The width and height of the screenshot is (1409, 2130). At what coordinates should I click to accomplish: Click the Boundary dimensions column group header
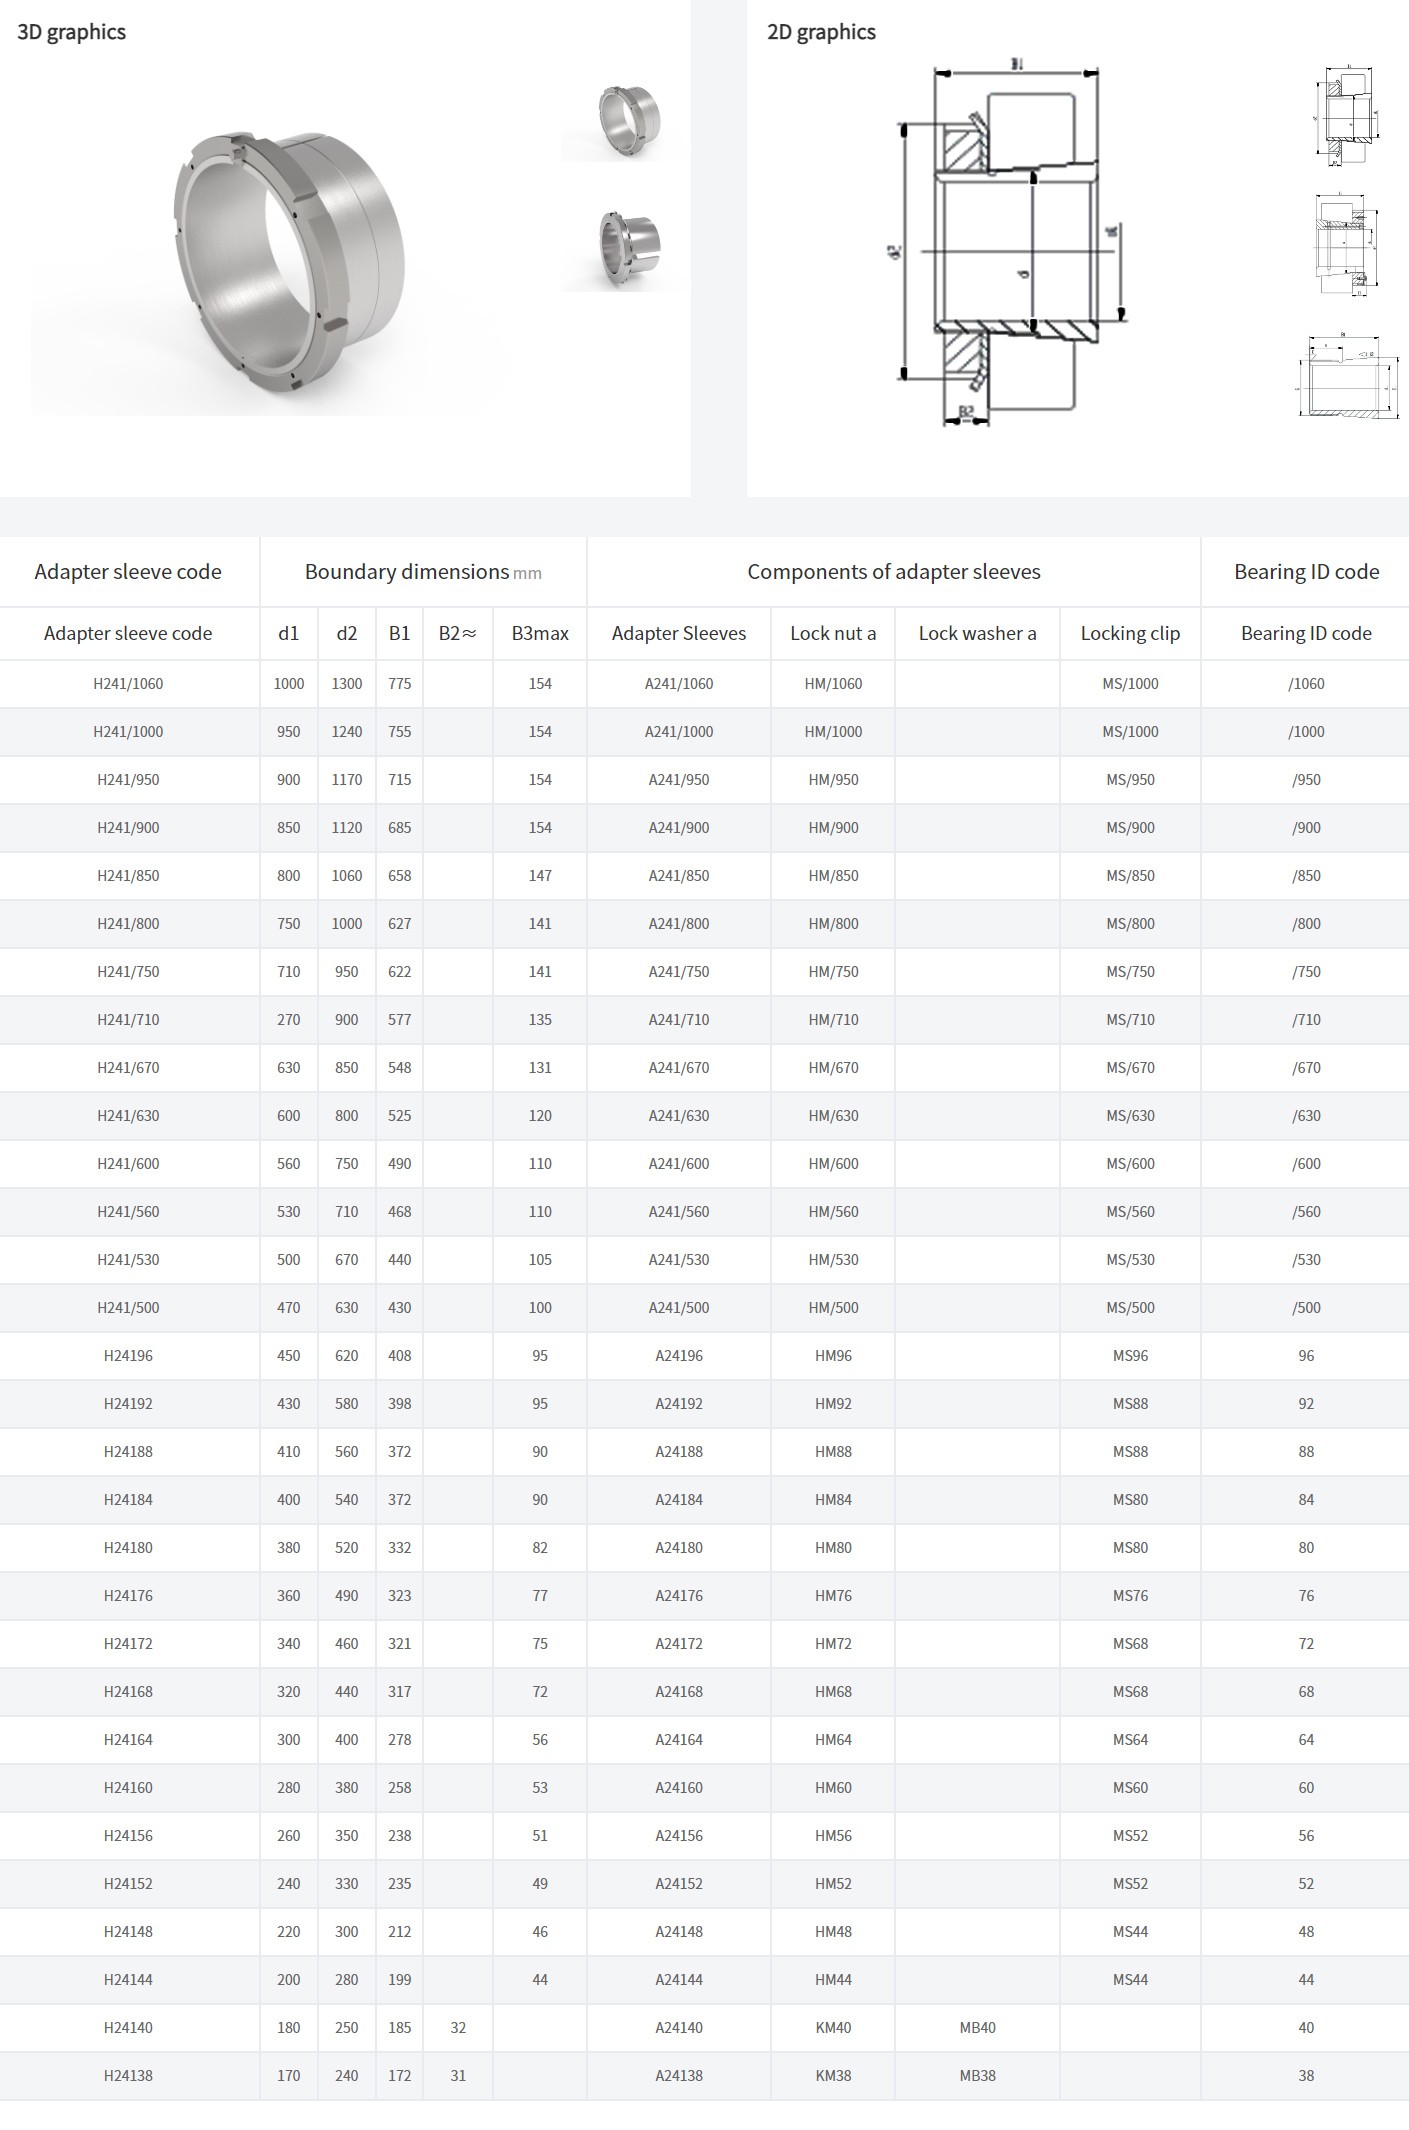tap(422, 572)
